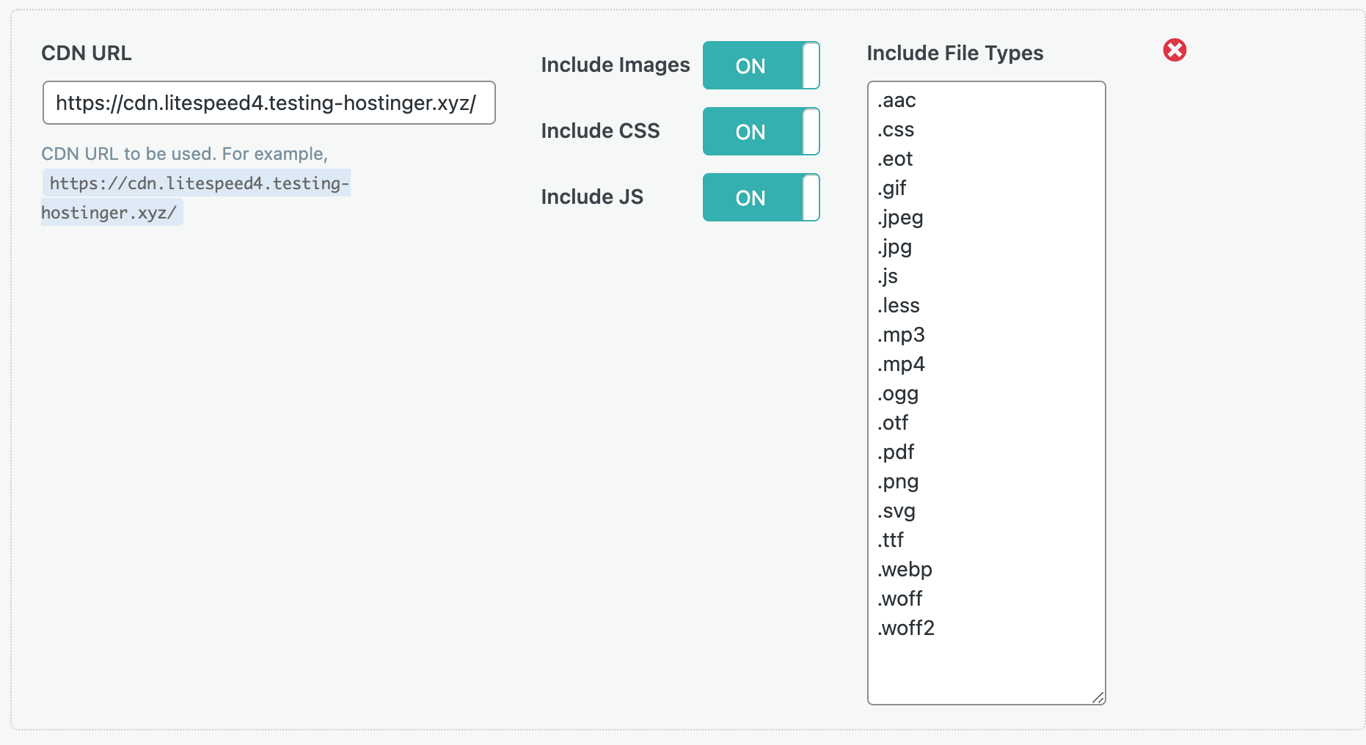Click the .pdf file type entry
Image resolution: width=1366 pixels, height=745 pixels.
click(x=896, y=452)
